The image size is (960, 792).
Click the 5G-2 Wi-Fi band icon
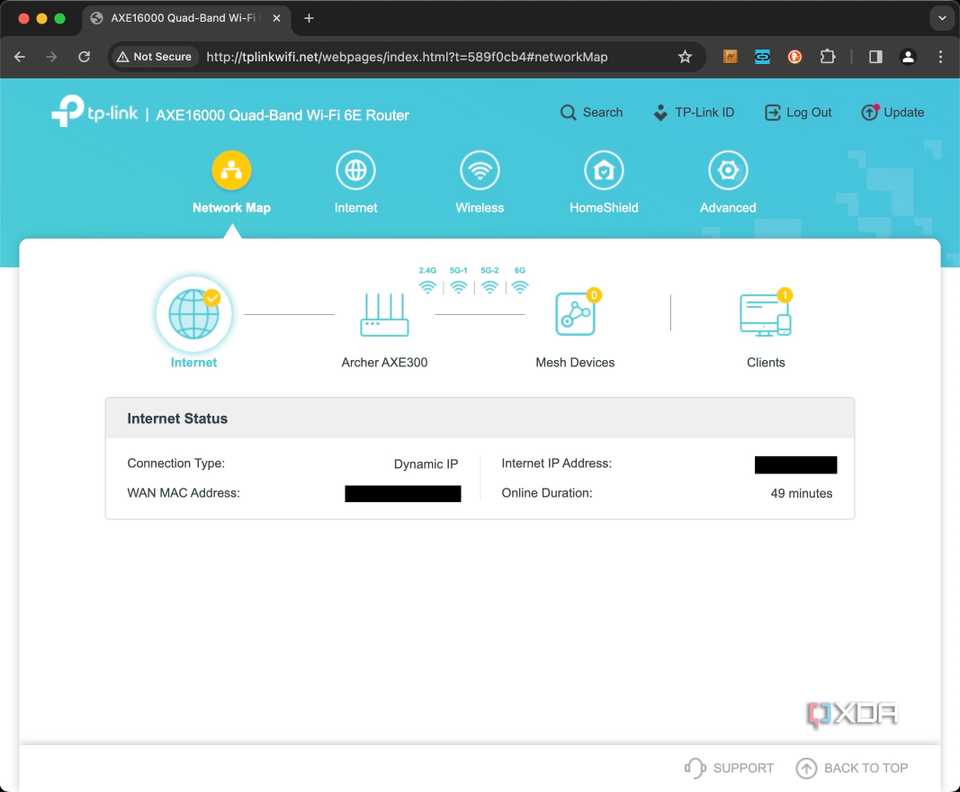(x=490, y=286)
